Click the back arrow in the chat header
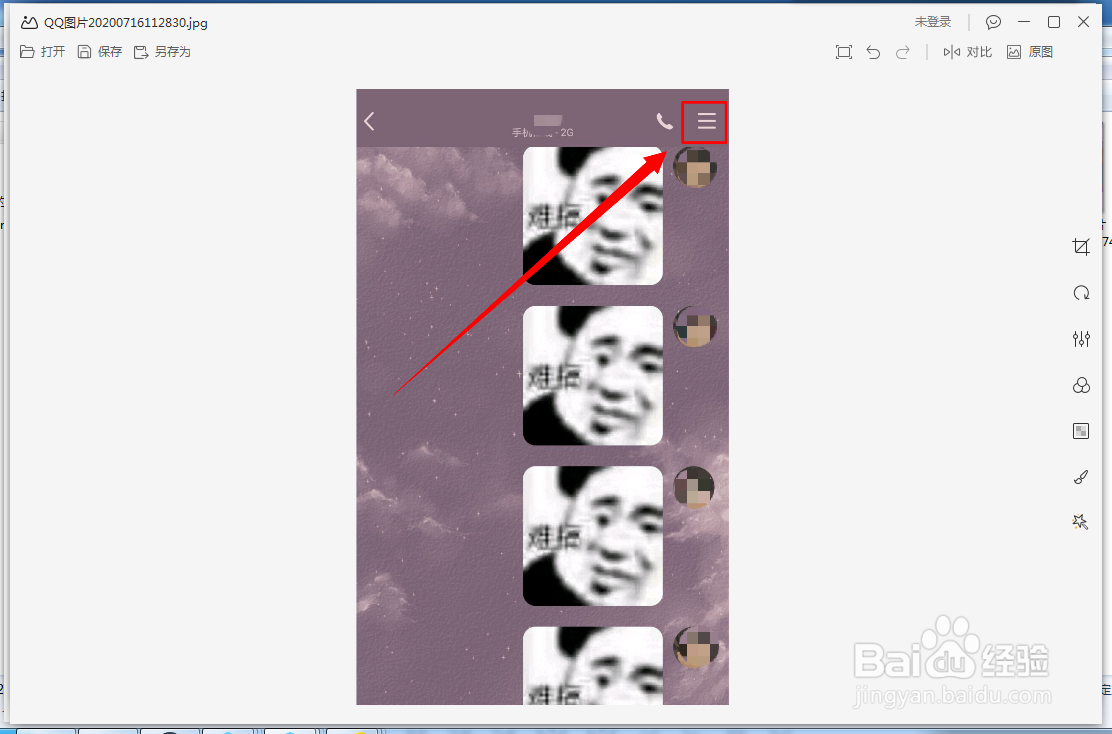The image size is (1112, 734). tap(369, 121)
